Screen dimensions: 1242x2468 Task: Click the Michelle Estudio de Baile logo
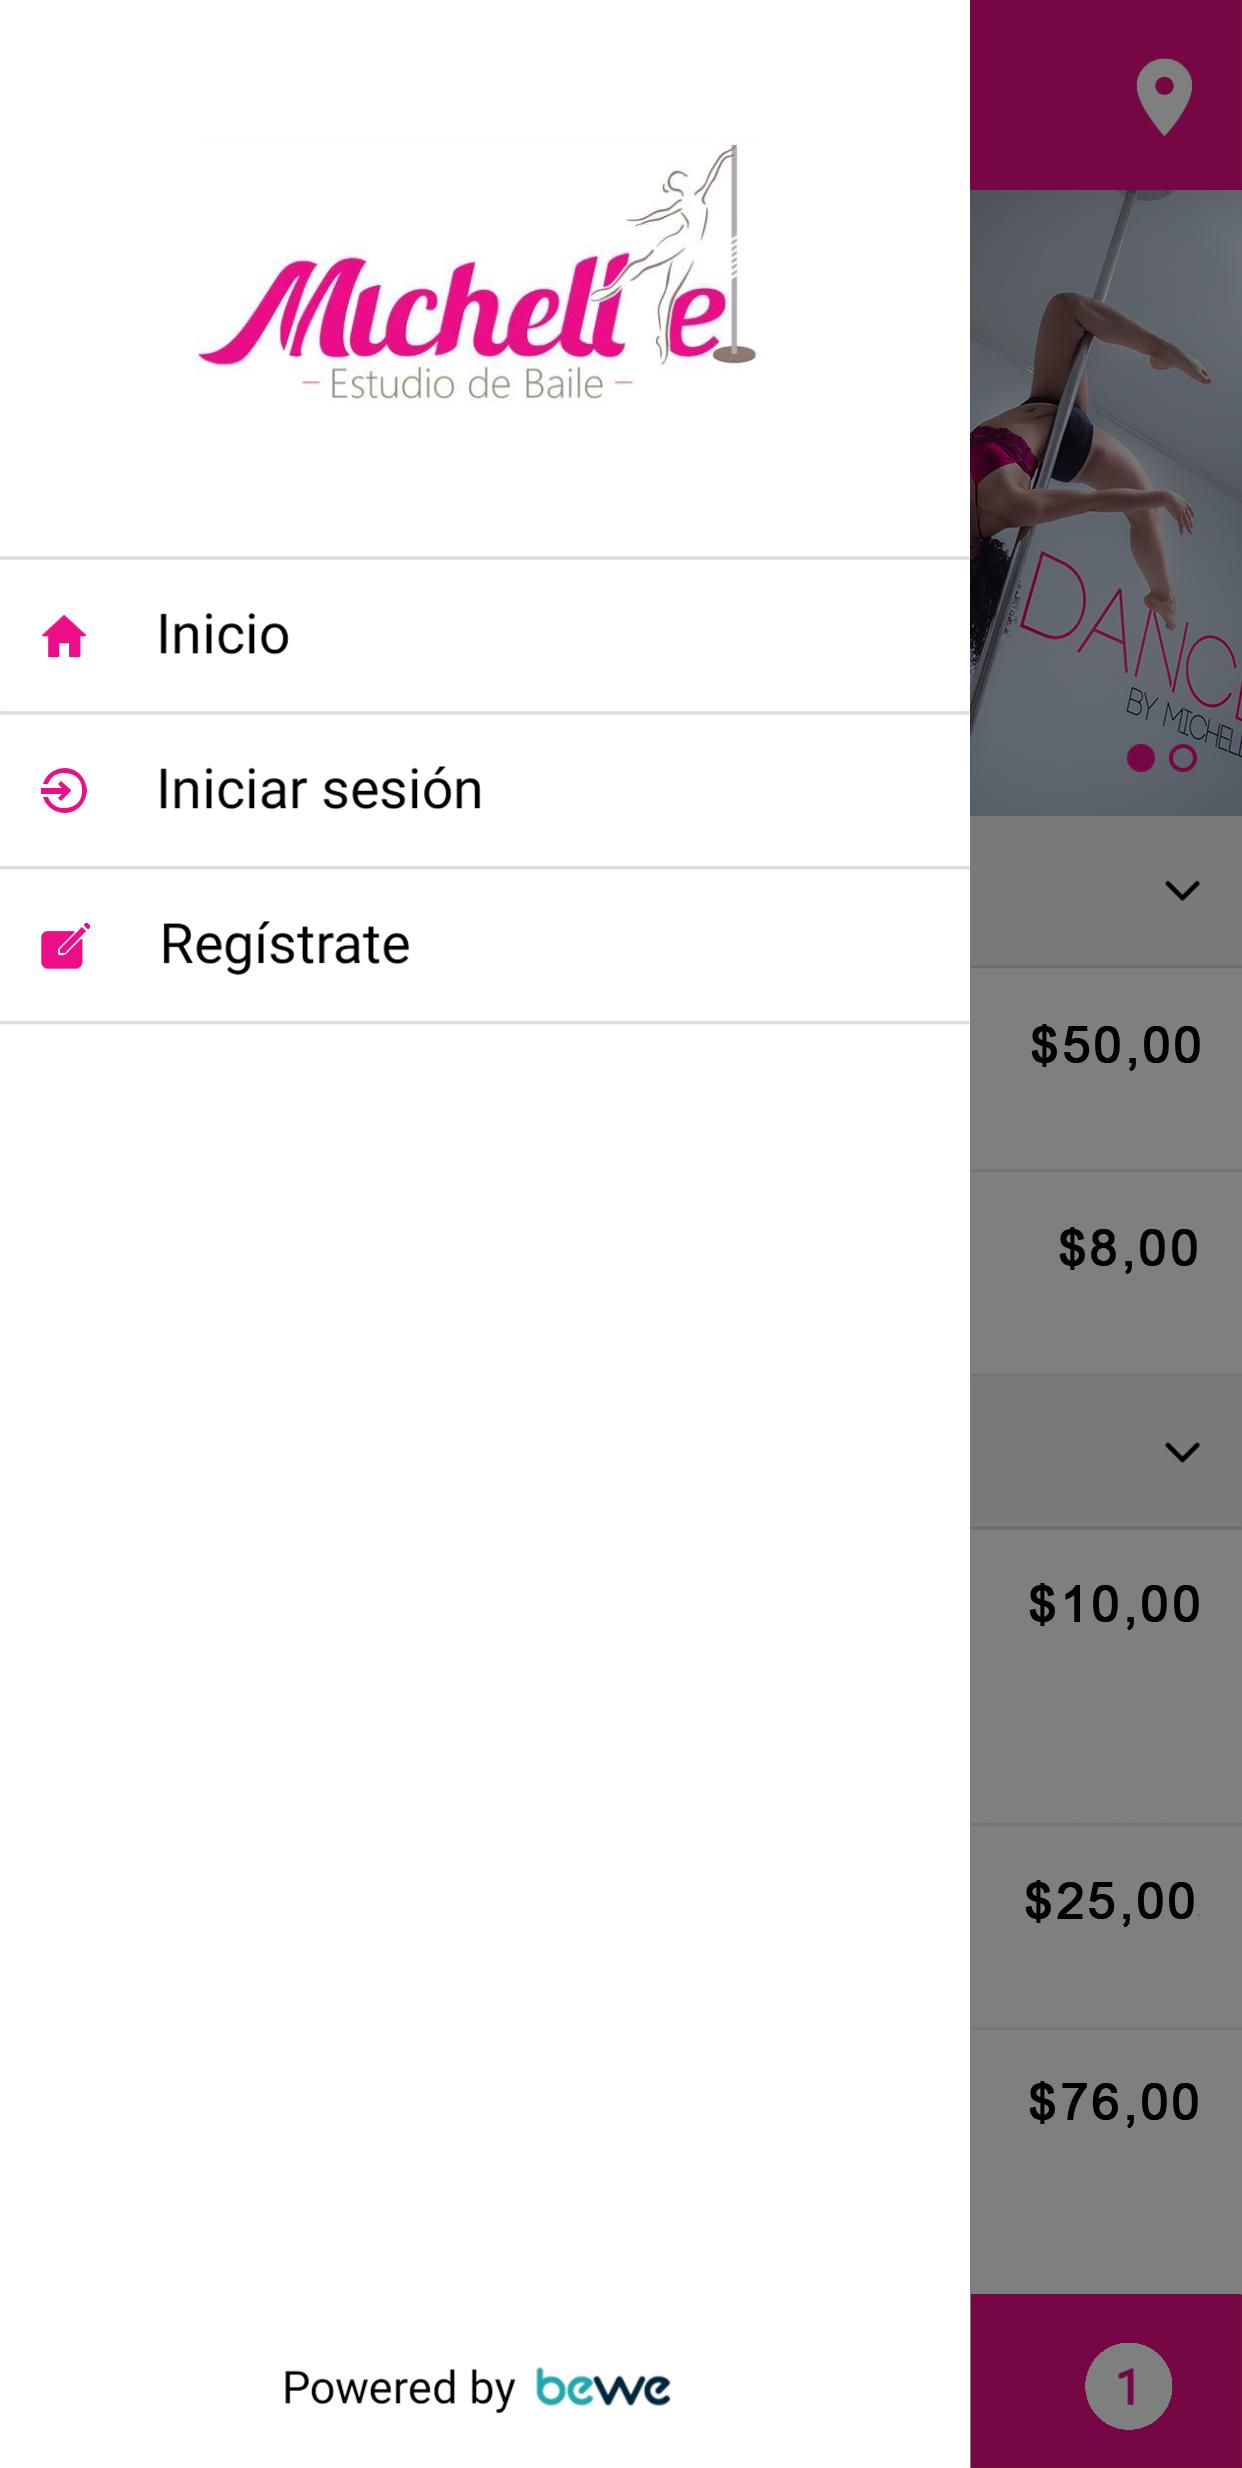click(477, 274)
